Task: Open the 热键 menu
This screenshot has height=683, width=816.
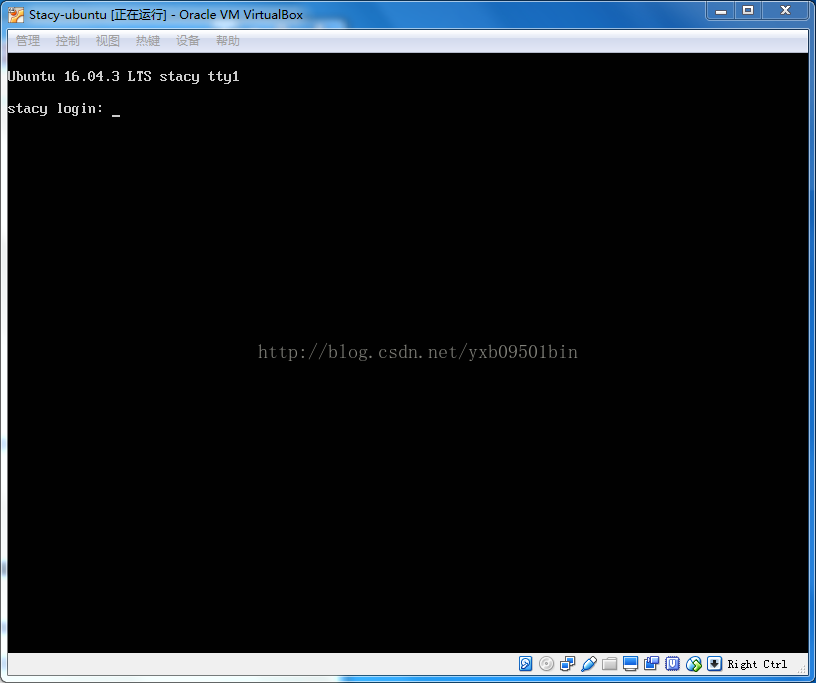Action: [x=148, y=41]
